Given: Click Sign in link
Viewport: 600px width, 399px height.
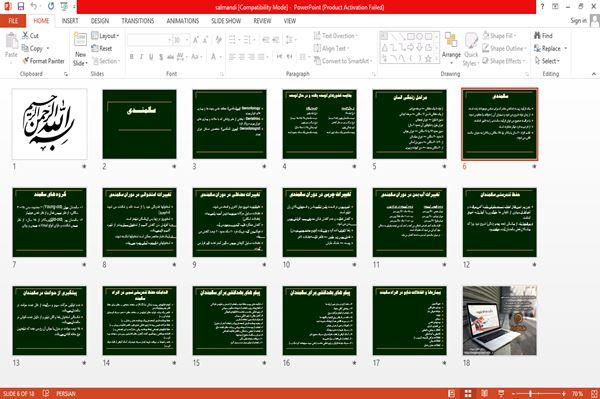Looking at the screenshot, I should 578,21.
